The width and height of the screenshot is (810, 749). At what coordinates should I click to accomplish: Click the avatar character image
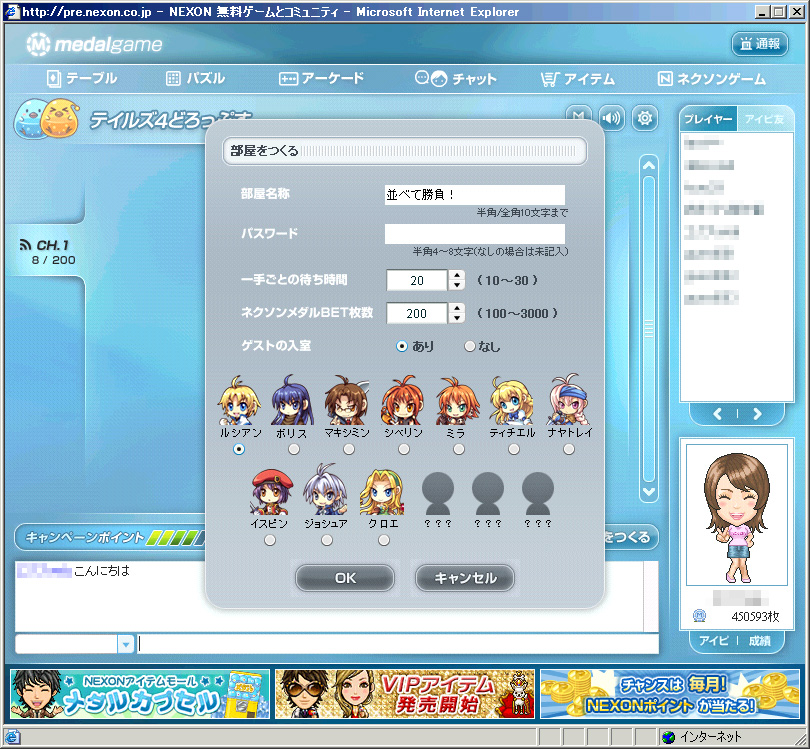[x=737, y=515]
